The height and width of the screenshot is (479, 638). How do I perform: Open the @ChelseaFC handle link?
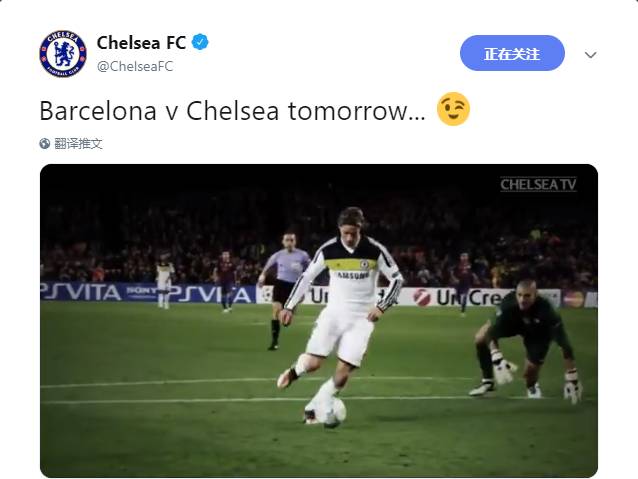pos(135,66)
